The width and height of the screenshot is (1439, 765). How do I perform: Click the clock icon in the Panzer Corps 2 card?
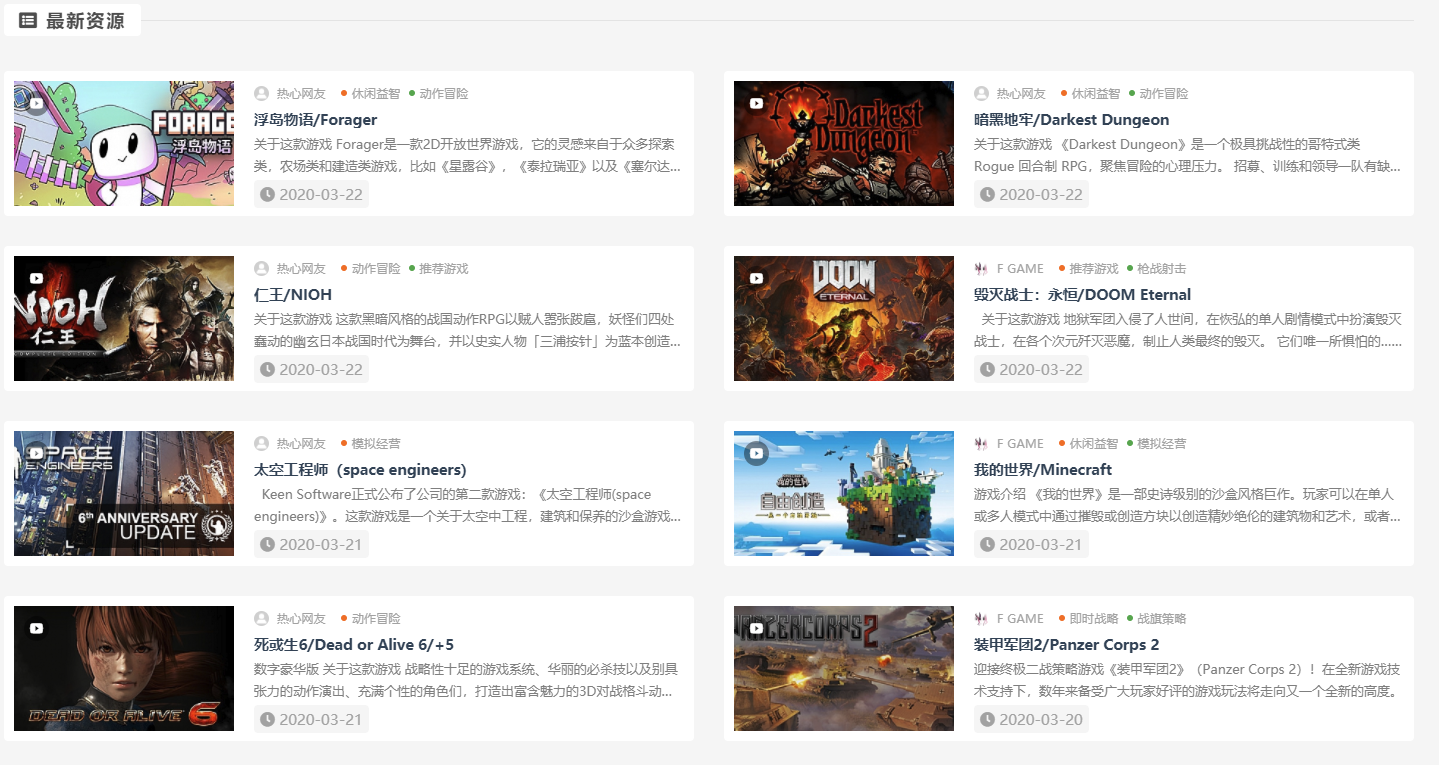(x=987, y=719)
